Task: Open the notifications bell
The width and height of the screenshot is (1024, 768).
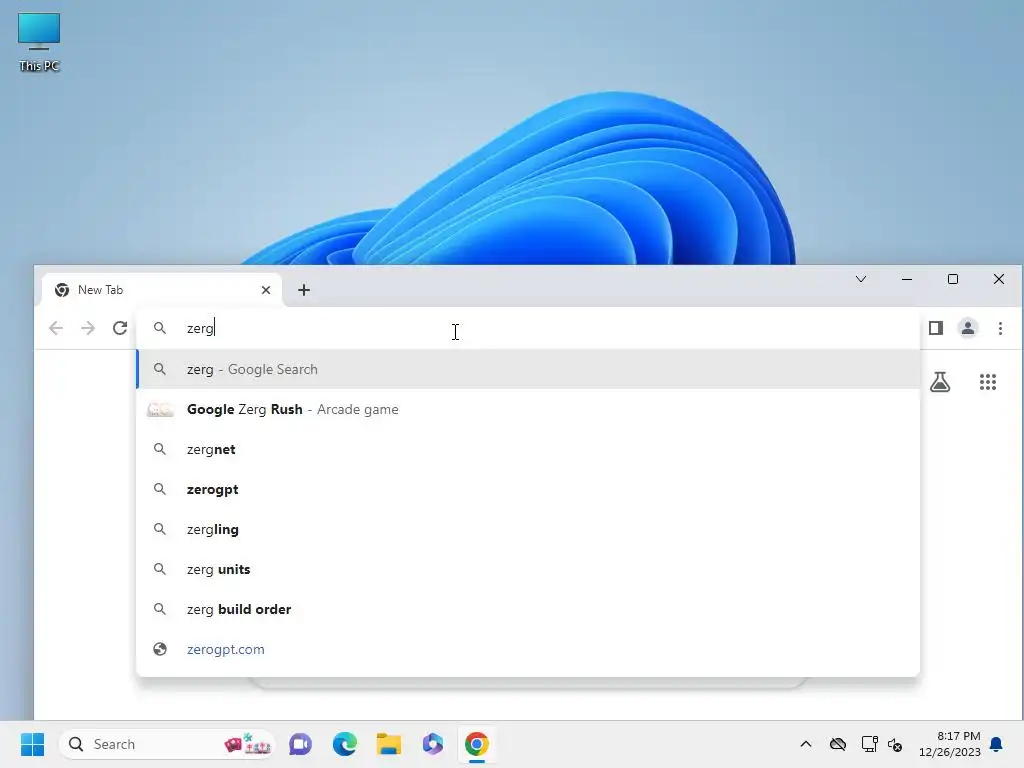Action: pos(997,744)
